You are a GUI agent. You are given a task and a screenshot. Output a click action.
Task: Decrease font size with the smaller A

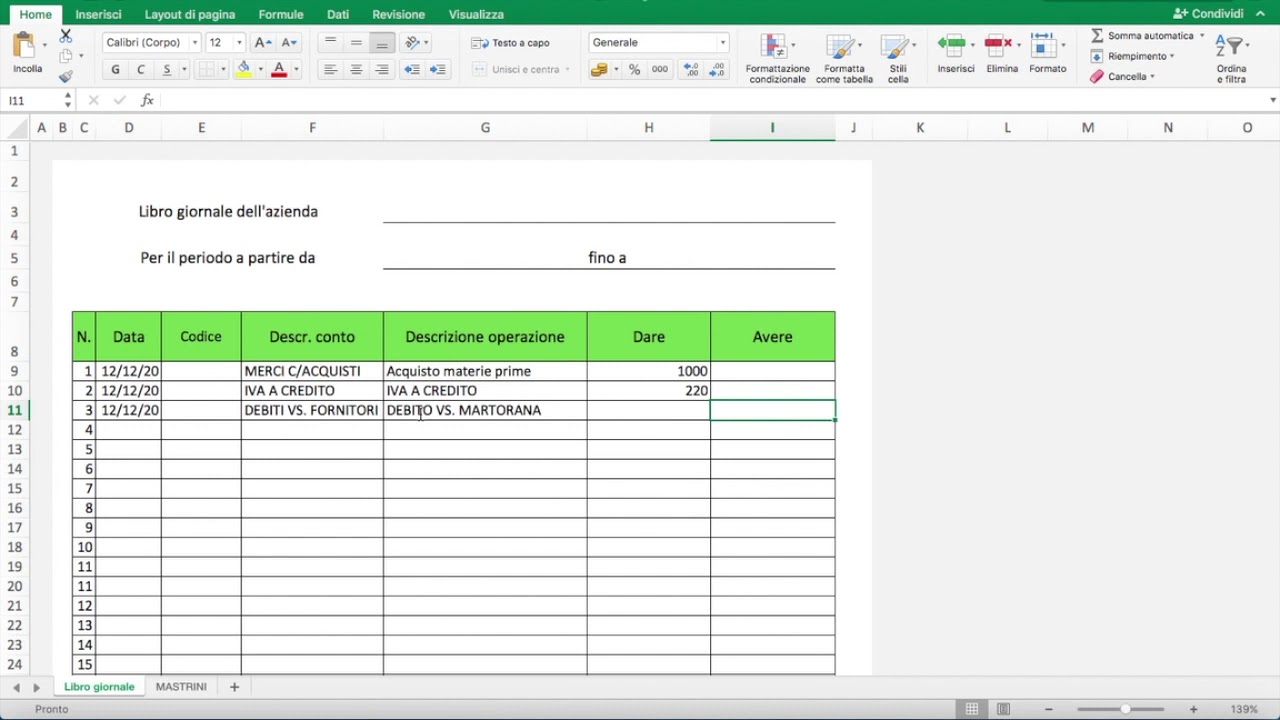(x=289, y=43)
